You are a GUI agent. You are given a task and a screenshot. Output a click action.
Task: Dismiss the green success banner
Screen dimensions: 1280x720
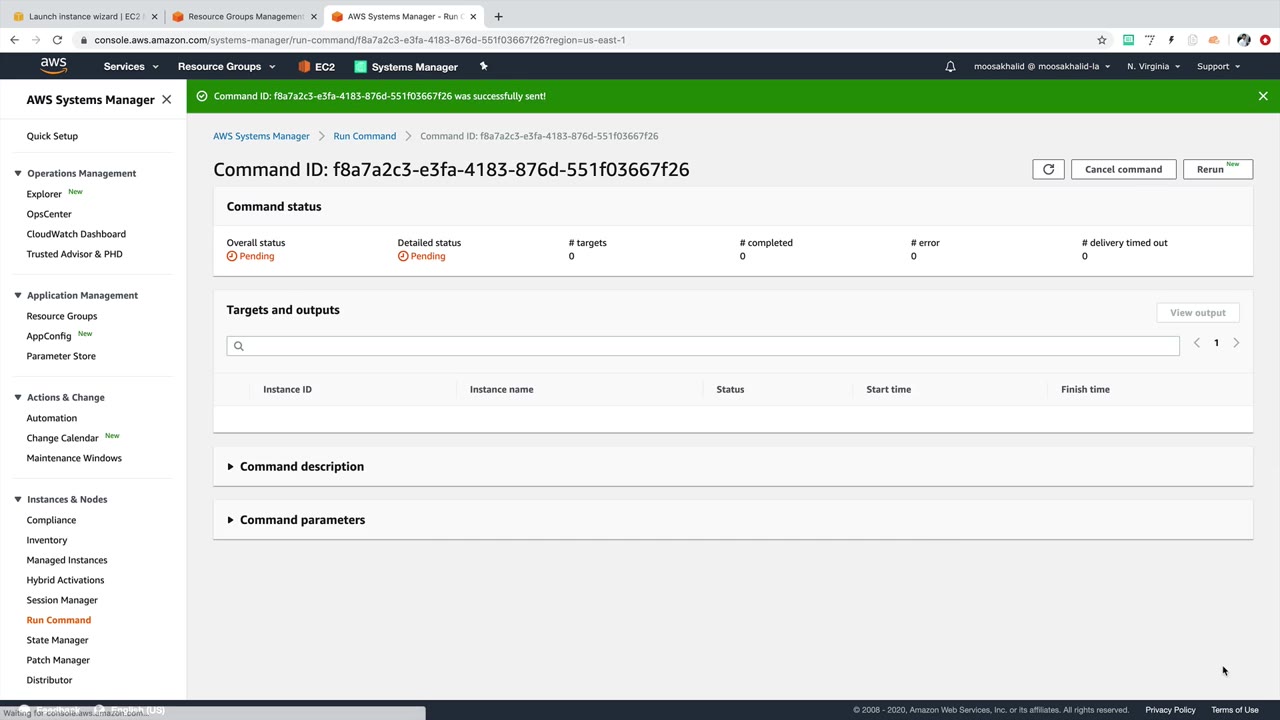tap(1263, 96)
